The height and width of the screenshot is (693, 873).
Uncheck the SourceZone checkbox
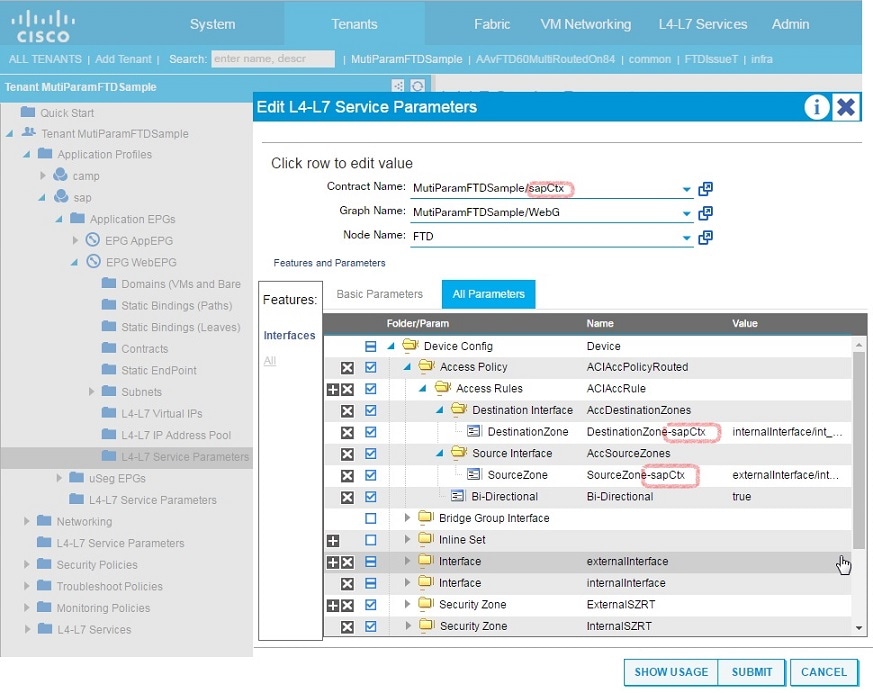click(x=371, y=476)
